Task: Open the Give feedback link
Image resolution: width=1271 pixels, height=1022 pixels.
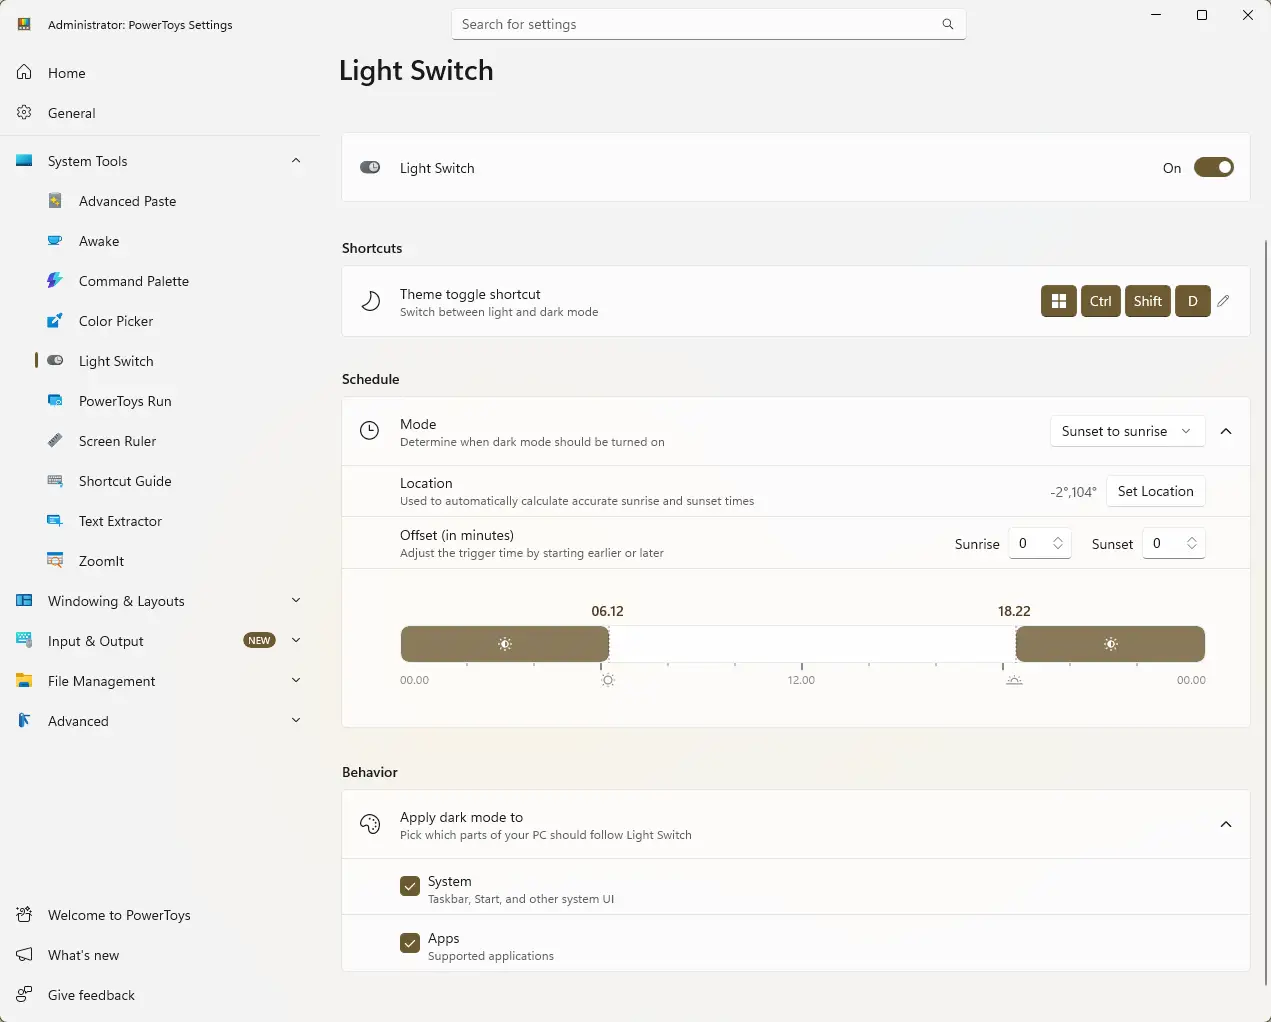Action: pyautogui.click(x=91, y=995)
